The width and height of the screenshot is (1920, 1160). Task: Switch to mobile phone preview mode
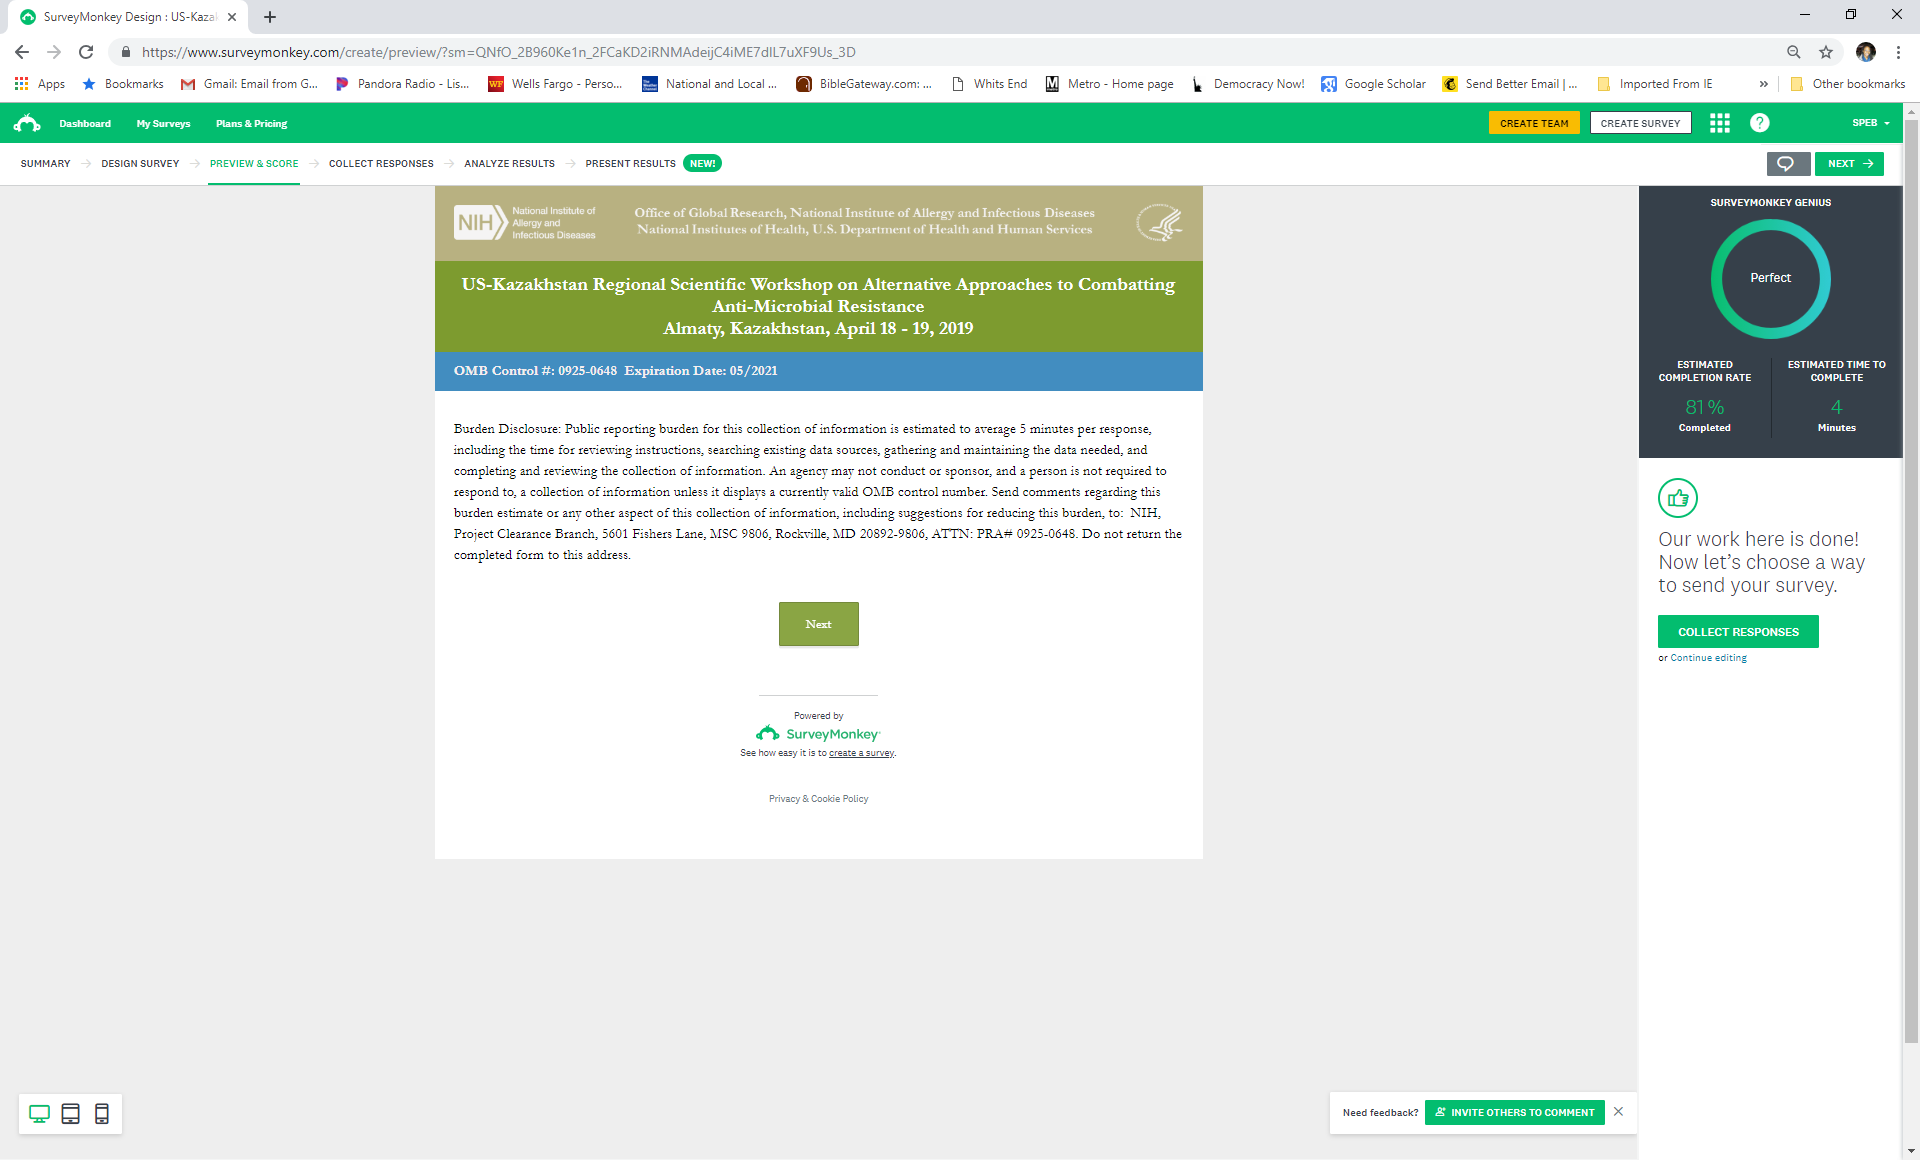(102, 1114)
